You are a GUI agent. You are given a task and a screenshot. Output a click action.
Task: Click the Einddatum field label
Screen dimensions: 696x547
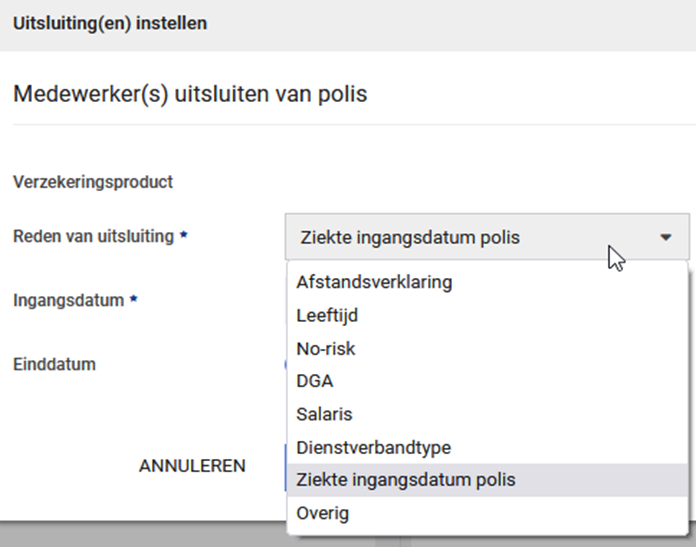pyautogui.click(x=54, y=364)
